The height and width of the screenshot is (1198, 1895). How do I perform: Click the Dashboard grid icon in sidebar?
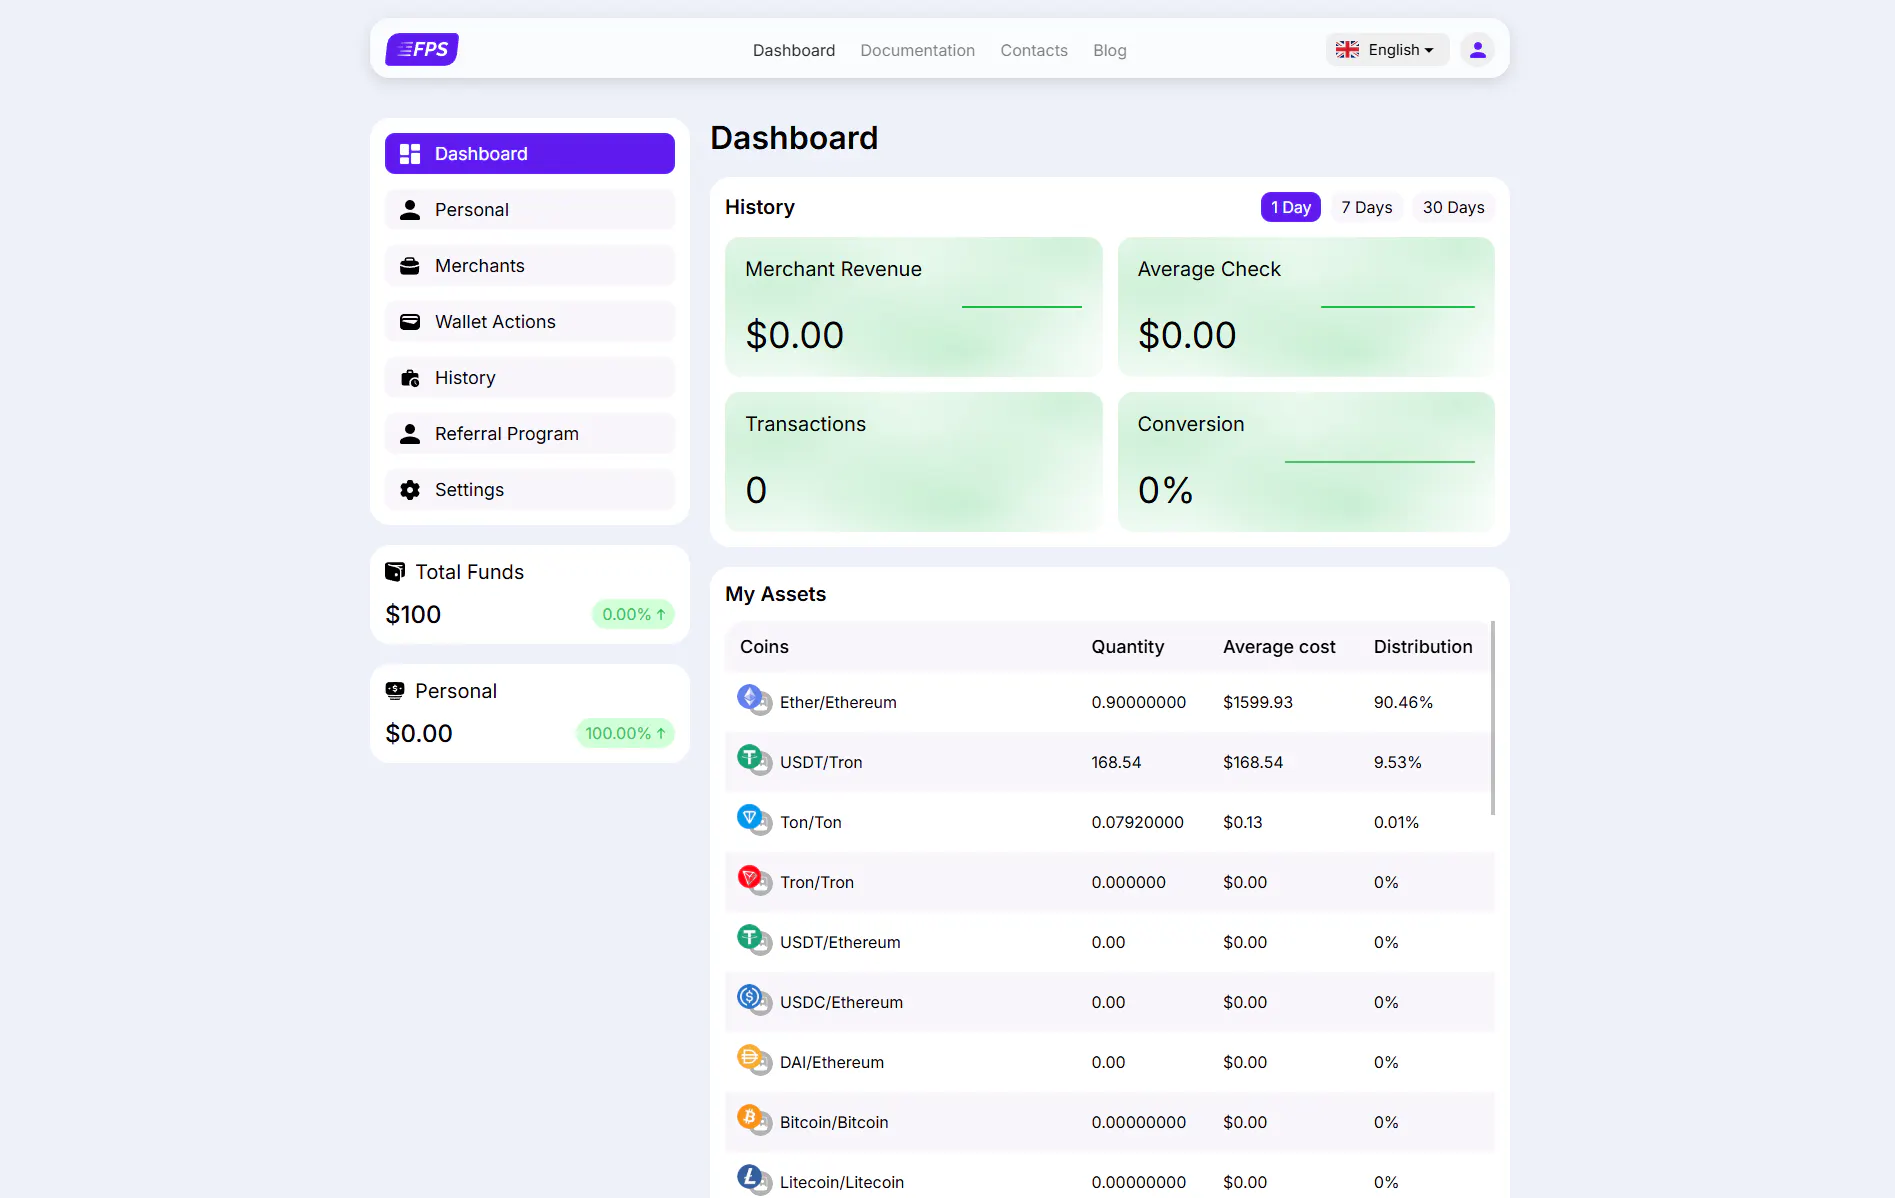(410, 154)
